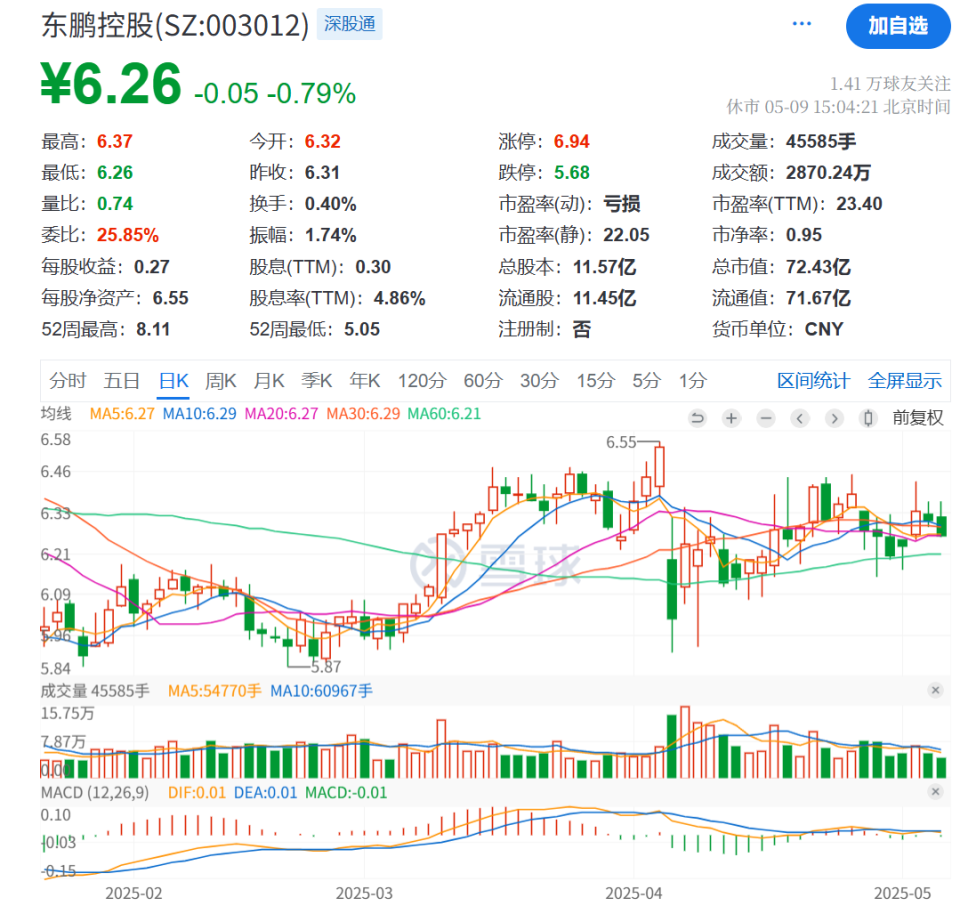Click the DIF:0.01 indicator label
960x914 pixels.
coord(197,793)
